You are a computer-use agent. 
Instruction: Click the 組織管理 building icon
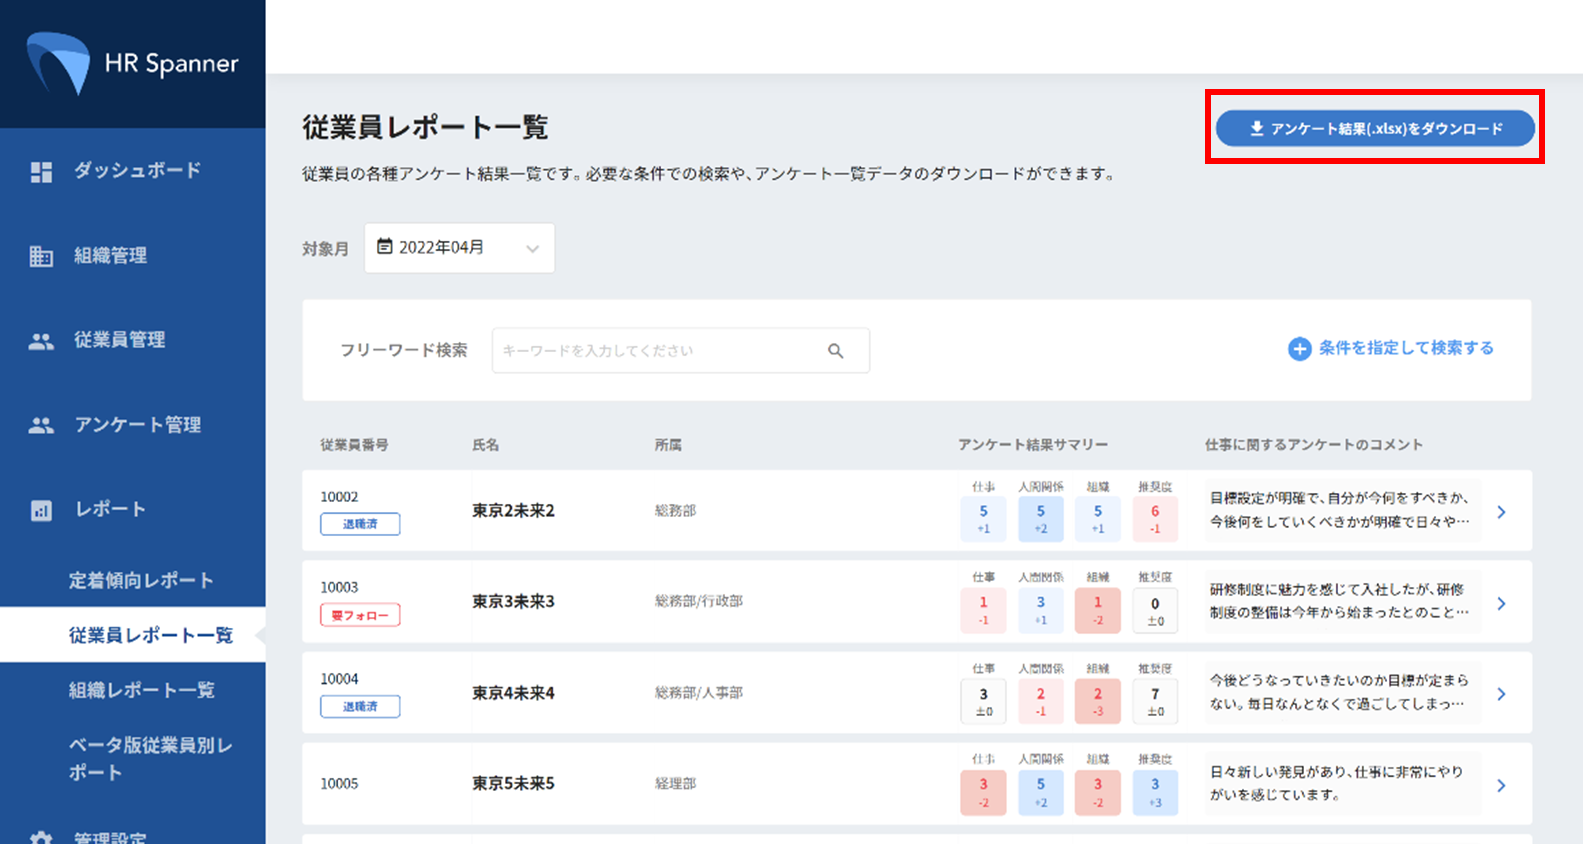click(x=41, y=256)
